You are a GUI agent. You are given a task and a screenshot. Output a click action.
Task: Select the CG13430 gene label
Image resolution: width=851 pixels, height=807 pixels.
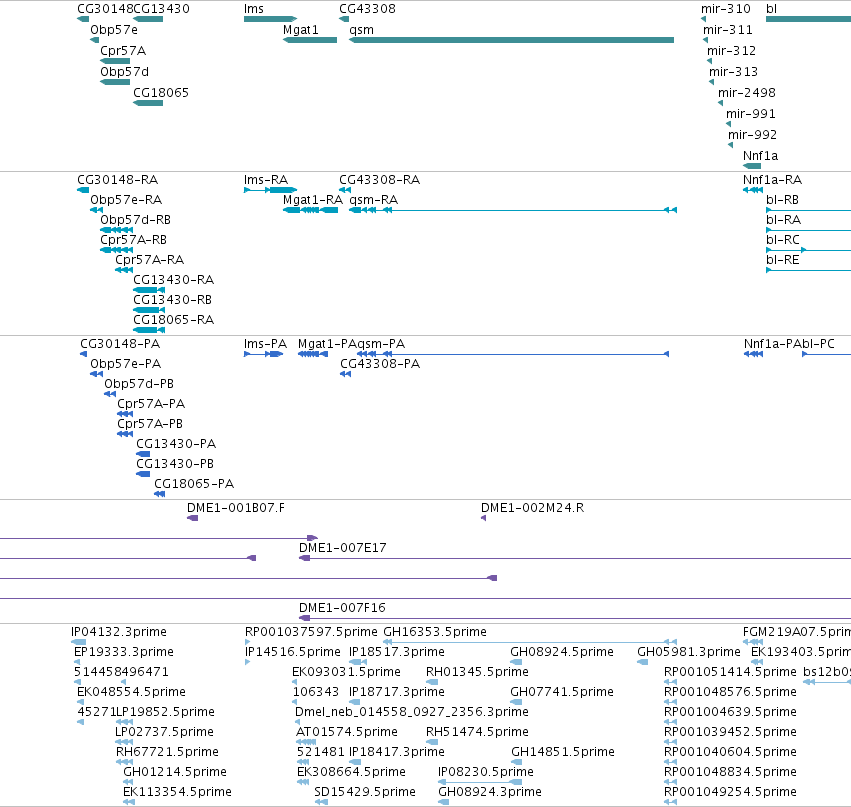[x=162, y=9]
